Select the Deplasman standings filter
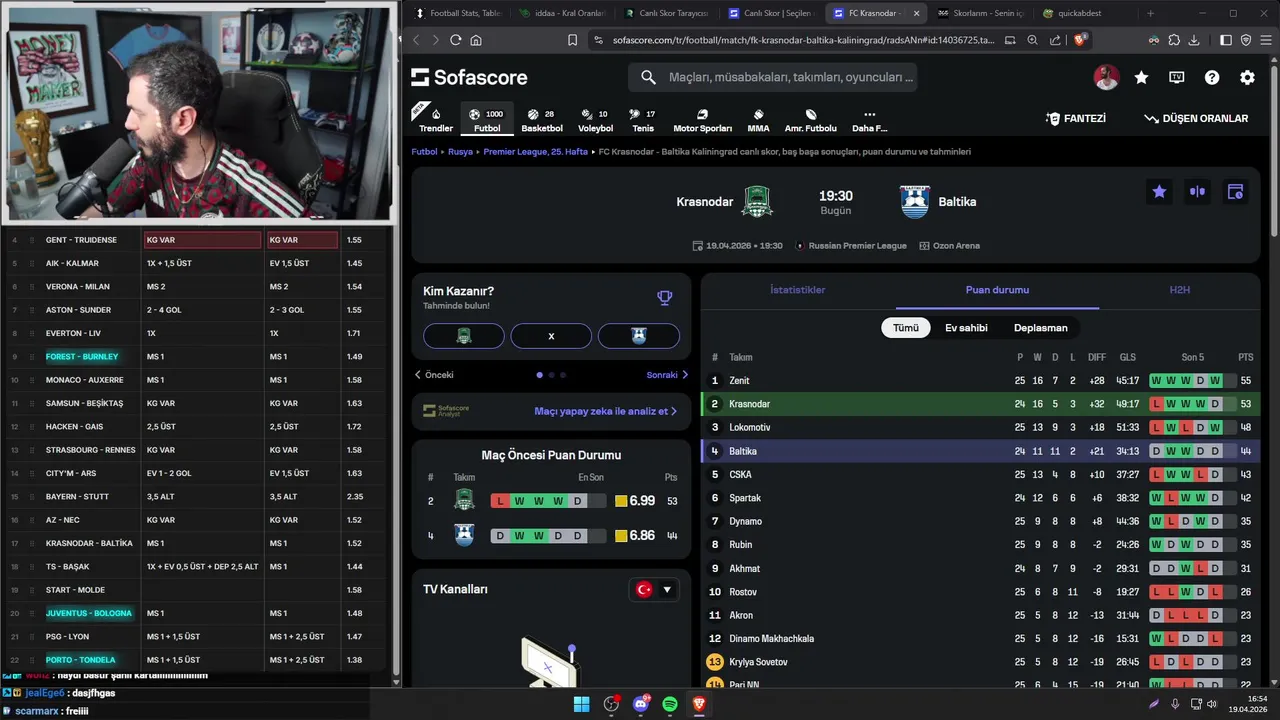 coord(1041,328)
